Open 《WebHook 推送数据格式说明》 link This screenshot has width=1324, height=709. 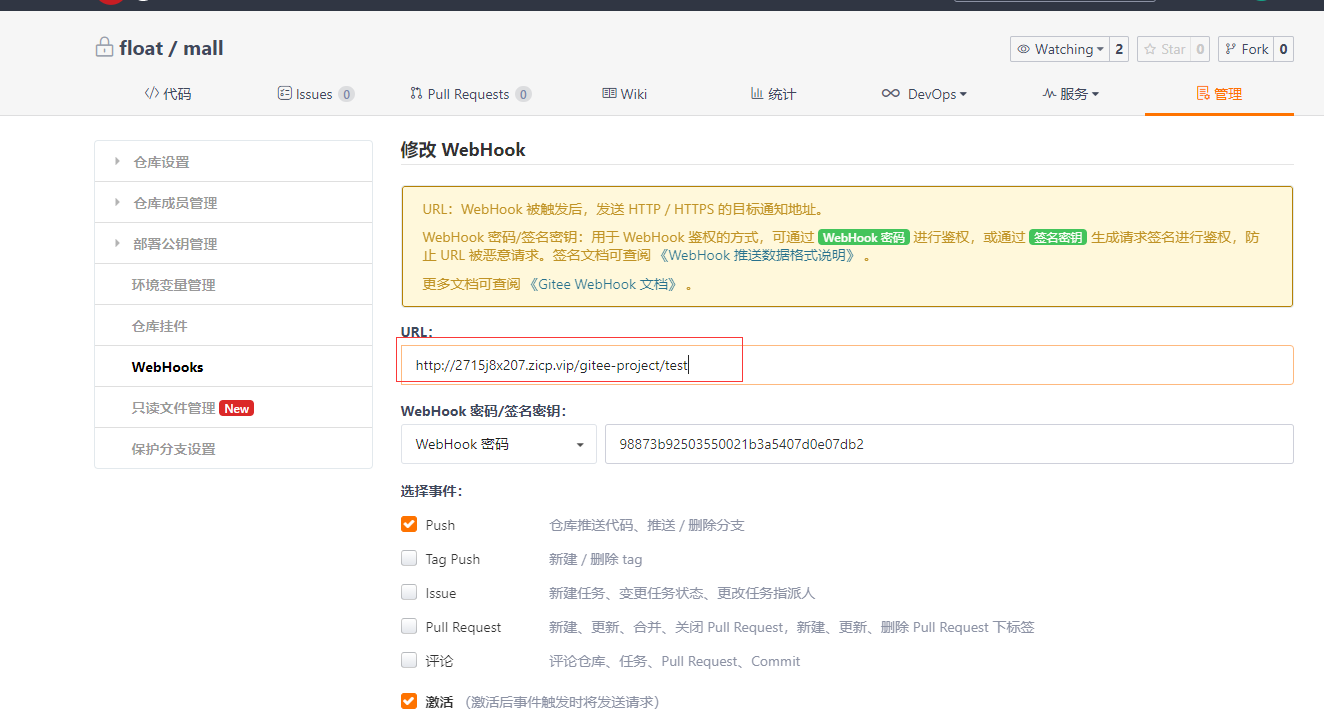click(x=759, y=255)
